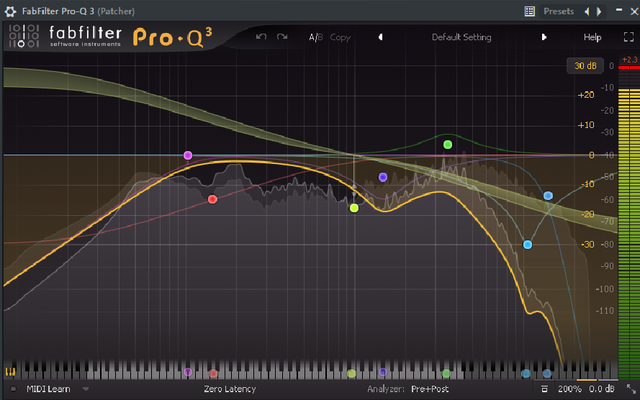Viewport: 640px width, 400px height.
Task: Click the undo arrow button
Action: 261,37
